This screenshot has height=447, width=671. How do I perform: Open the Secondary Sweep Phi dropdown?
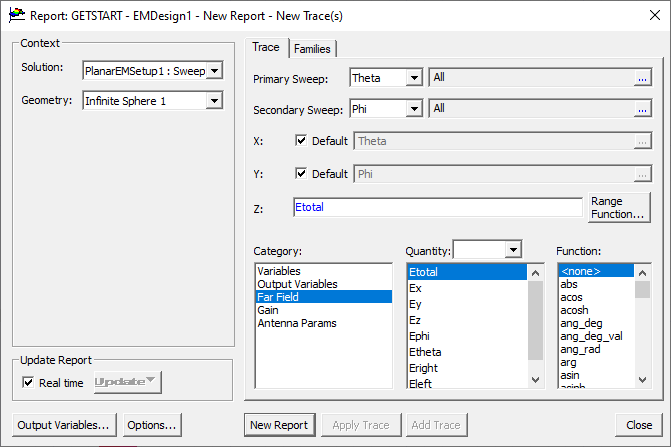click(x=414, y=109)
